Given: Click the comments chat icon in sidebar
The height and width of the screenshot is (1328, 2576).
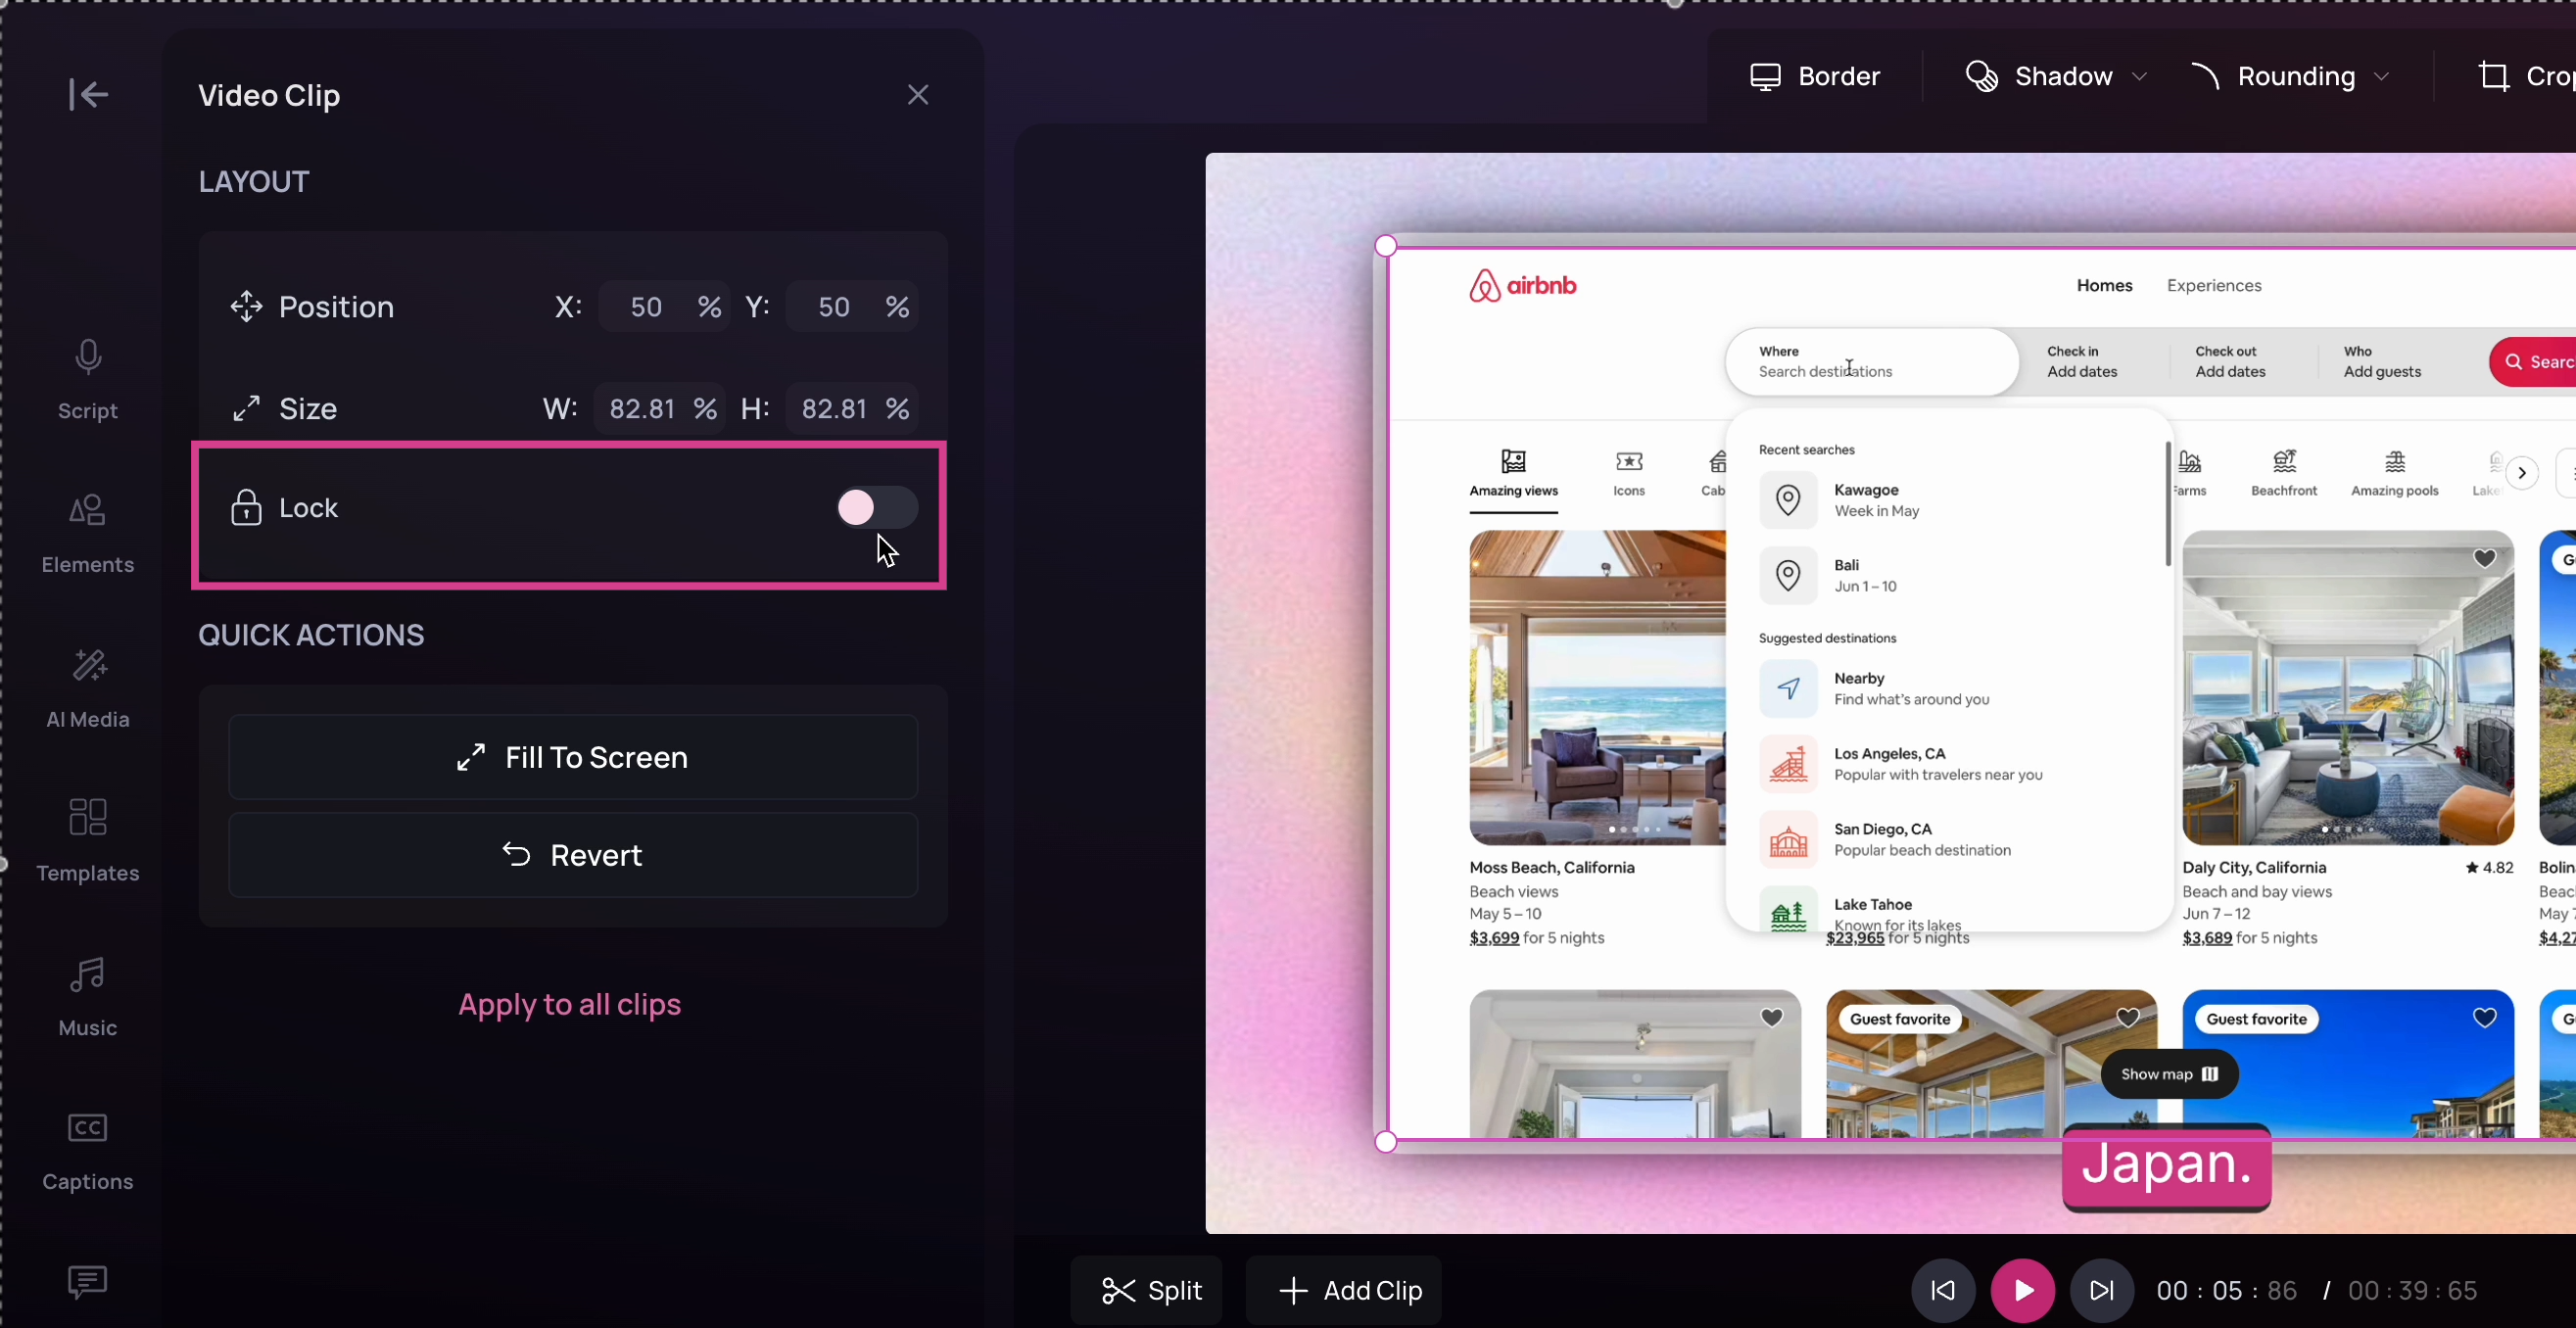Looking at the screenshot, I should [88, 1282].
